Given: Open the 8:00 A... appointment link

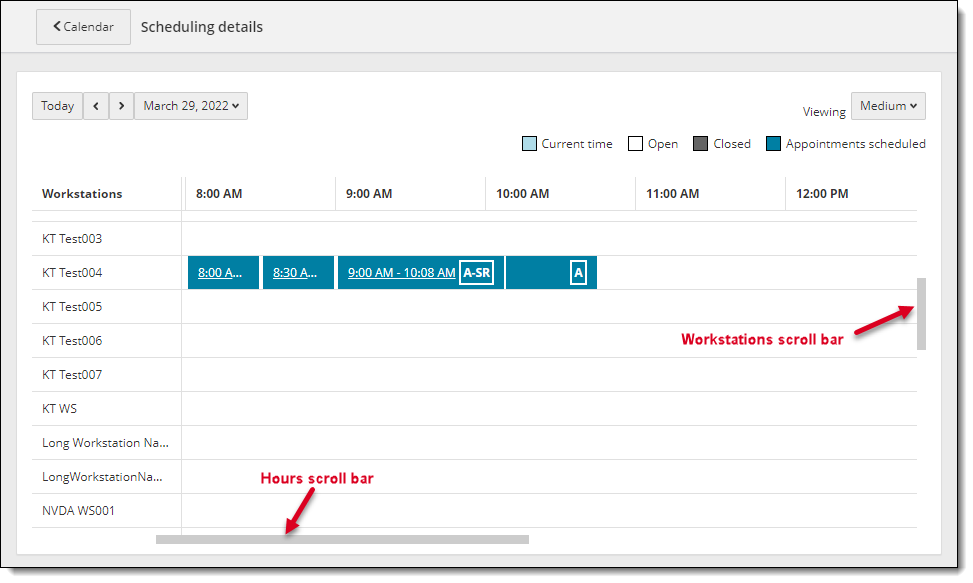Looking at the screenshot, I should (220, 273).
